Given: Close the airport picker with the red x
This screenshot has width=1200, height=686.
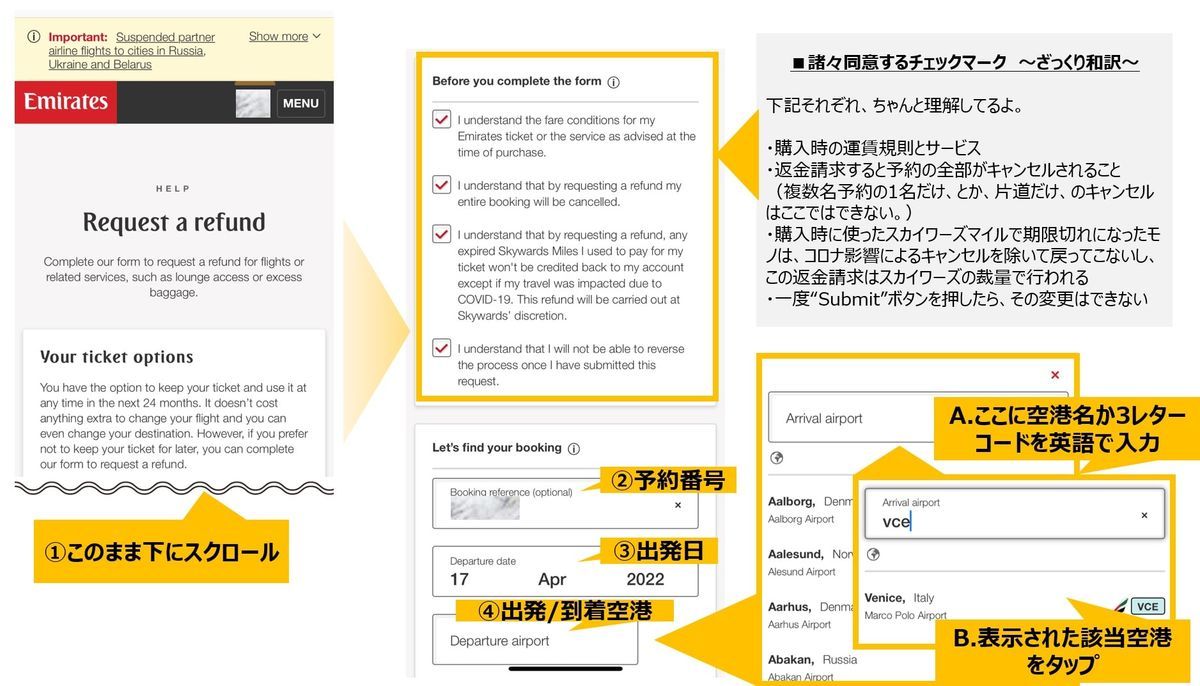Looking at the screenshot, I should click(x=1054, y=375).
